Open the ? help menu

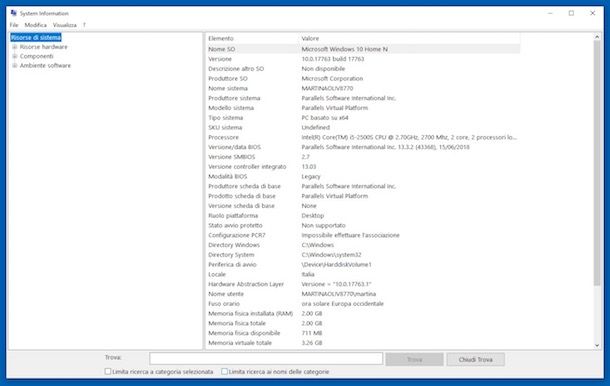(84, 25)
